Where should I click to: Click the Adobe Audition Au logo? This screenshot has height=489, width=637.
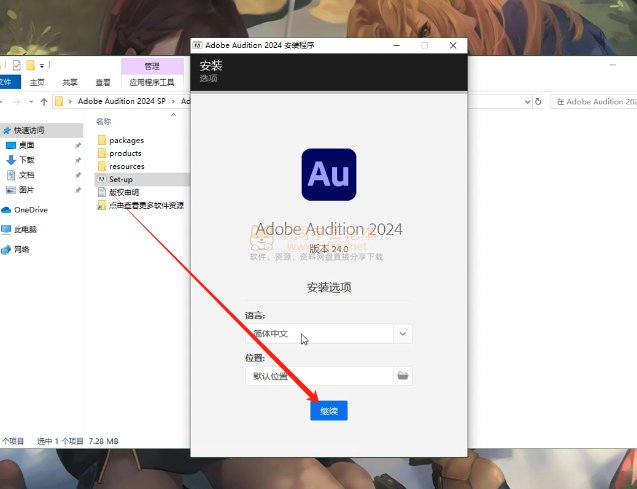328,174
